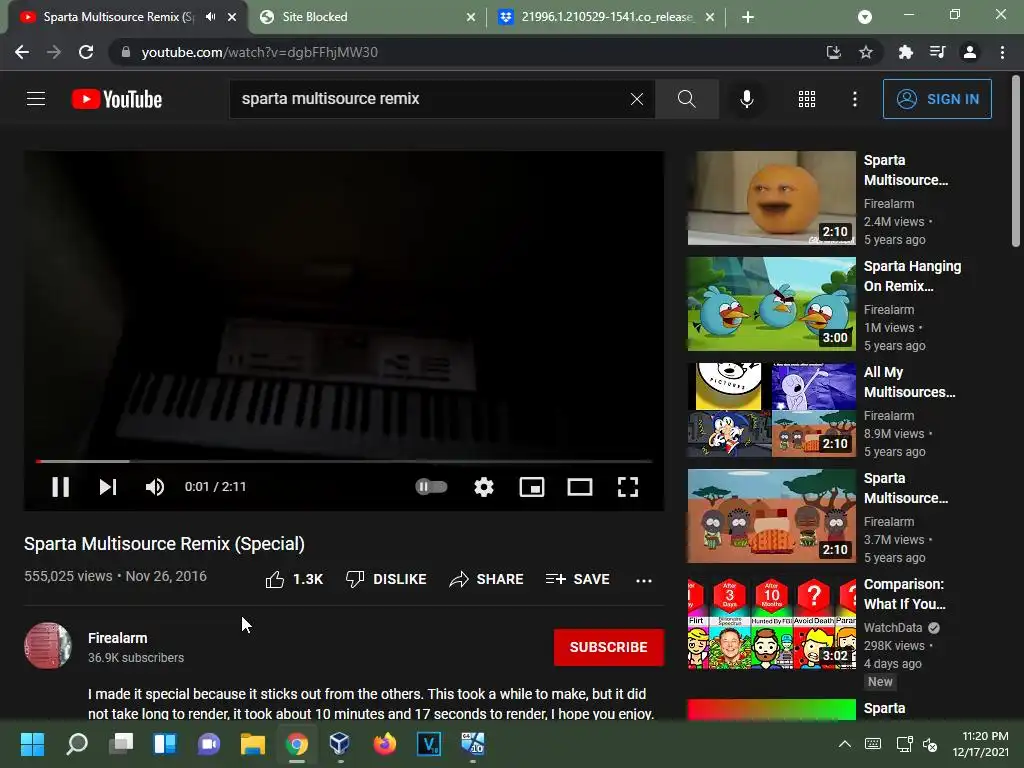View the site padlock info
This screenshot has height=768, width=1024.
tap(126, 52)
